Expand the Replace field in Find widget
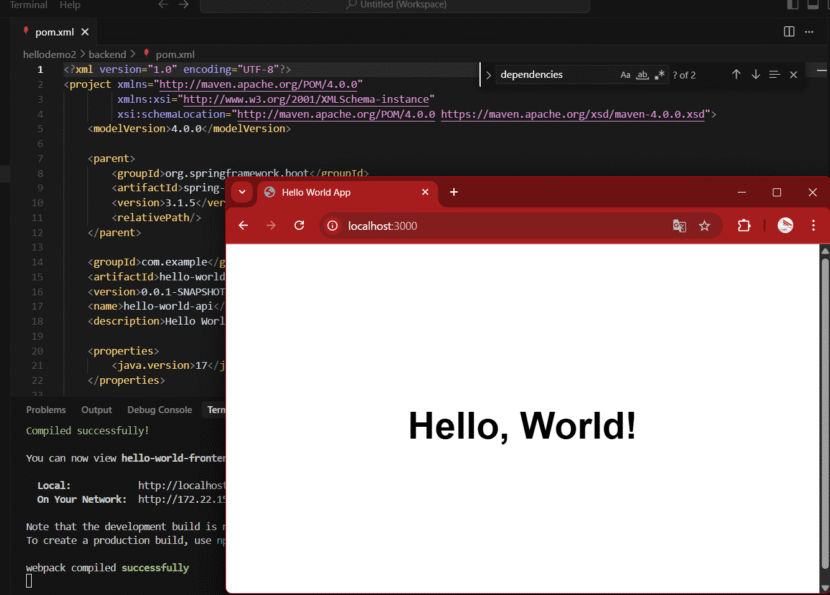 [x=489, y=75]
